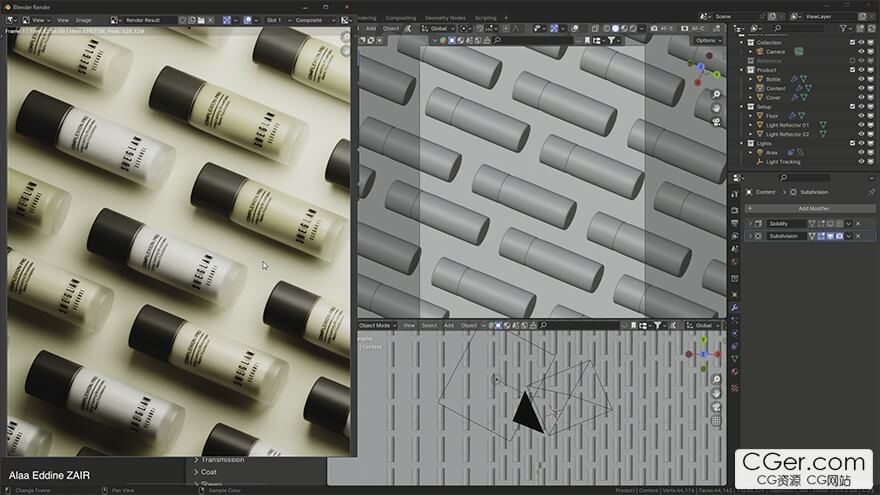880x495 pixels.
Task: Toggle Subdivision modifier render camera icon
Action: click(839, 236)
